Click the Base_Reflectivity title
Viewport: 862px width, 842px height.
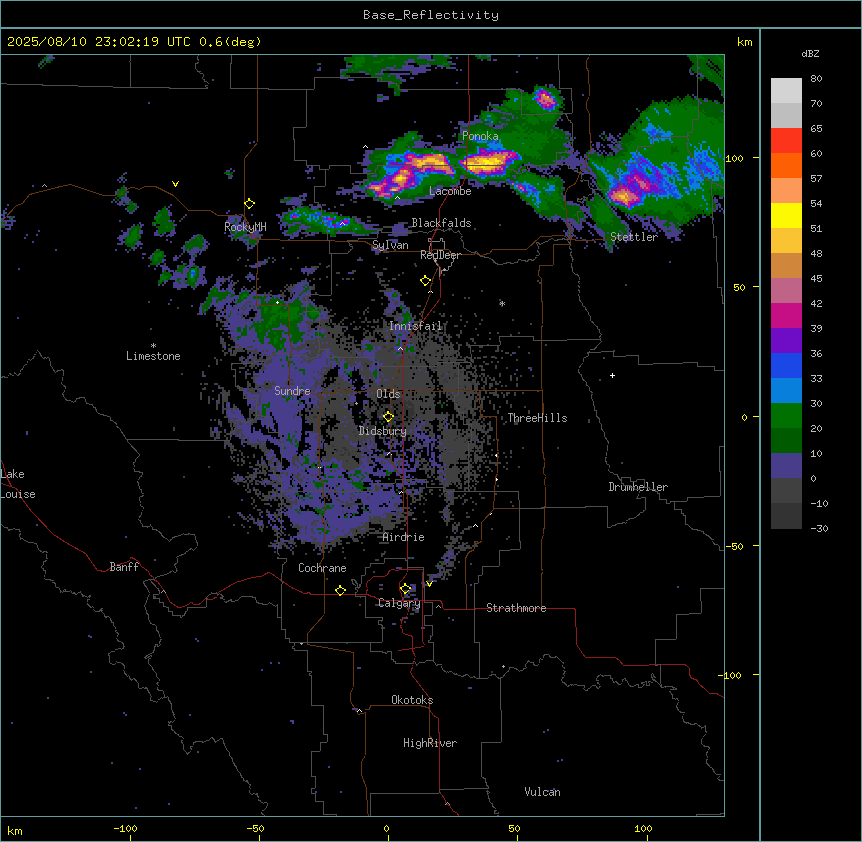point(431,15)
